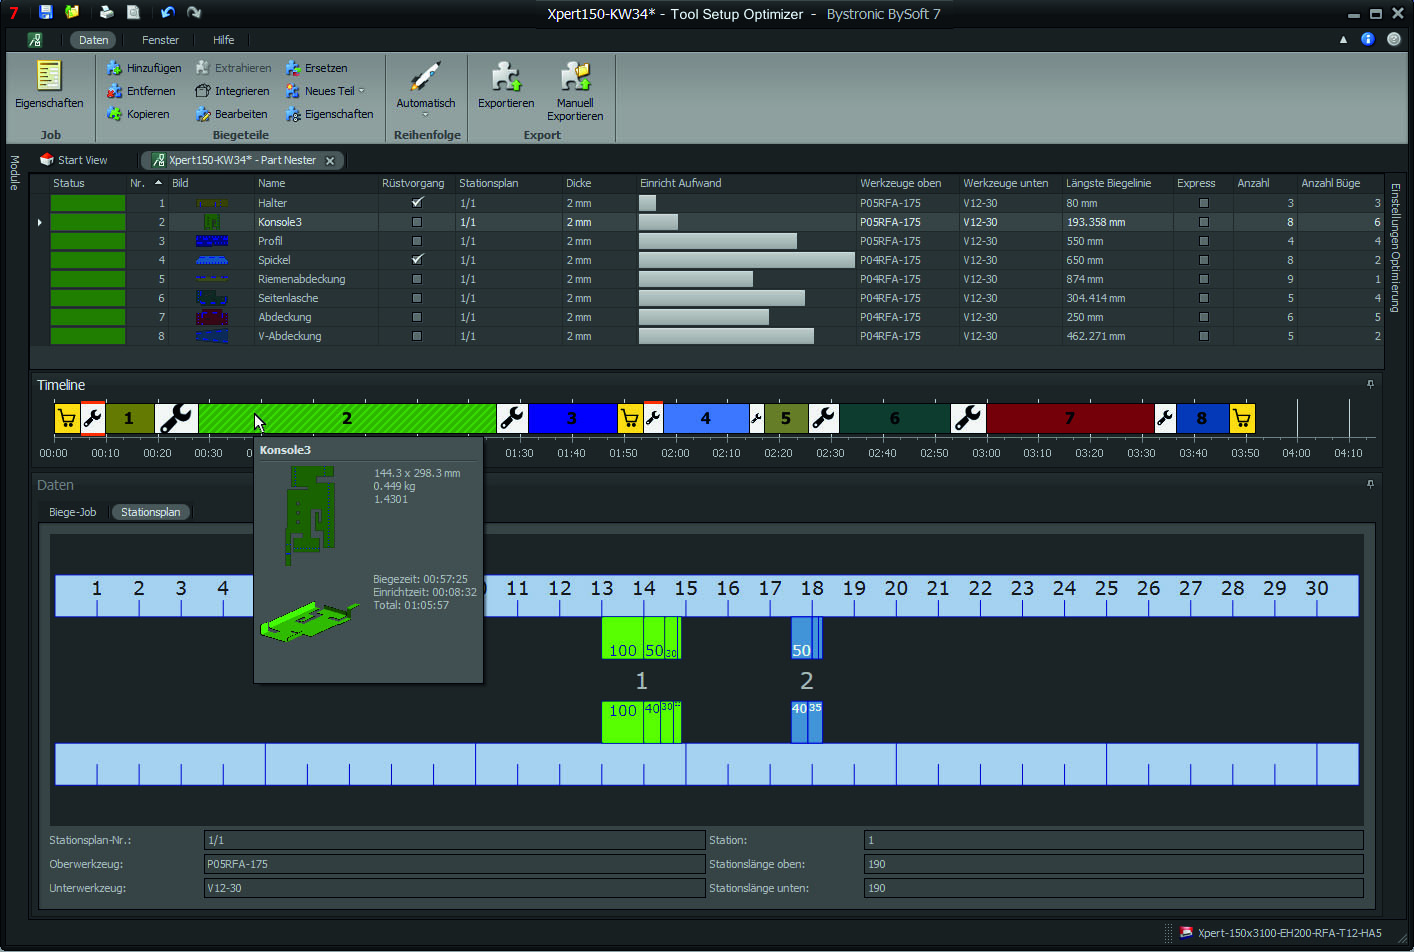Click Bearbeiten to edit the part
The height and width of the screenshot is (952, 1414).
(231, 114)
